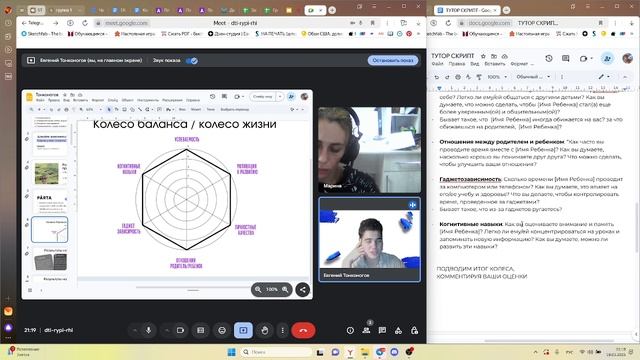Toggle the presentation audio switch

(192, 60)
